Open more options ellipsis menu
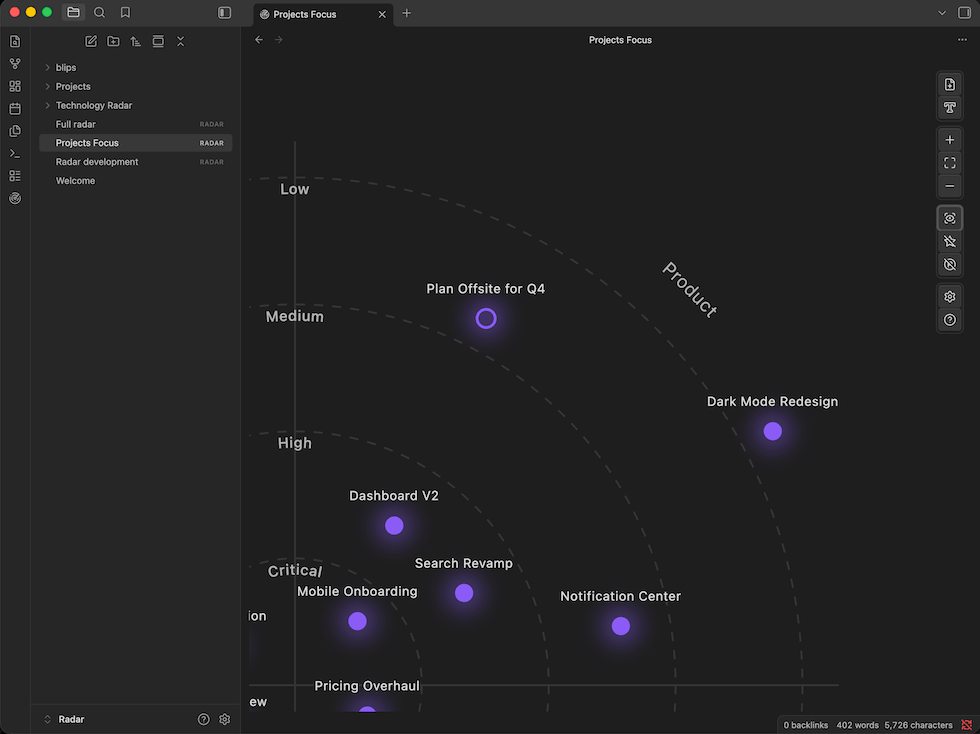980x734 pixels. click(962, 40)
